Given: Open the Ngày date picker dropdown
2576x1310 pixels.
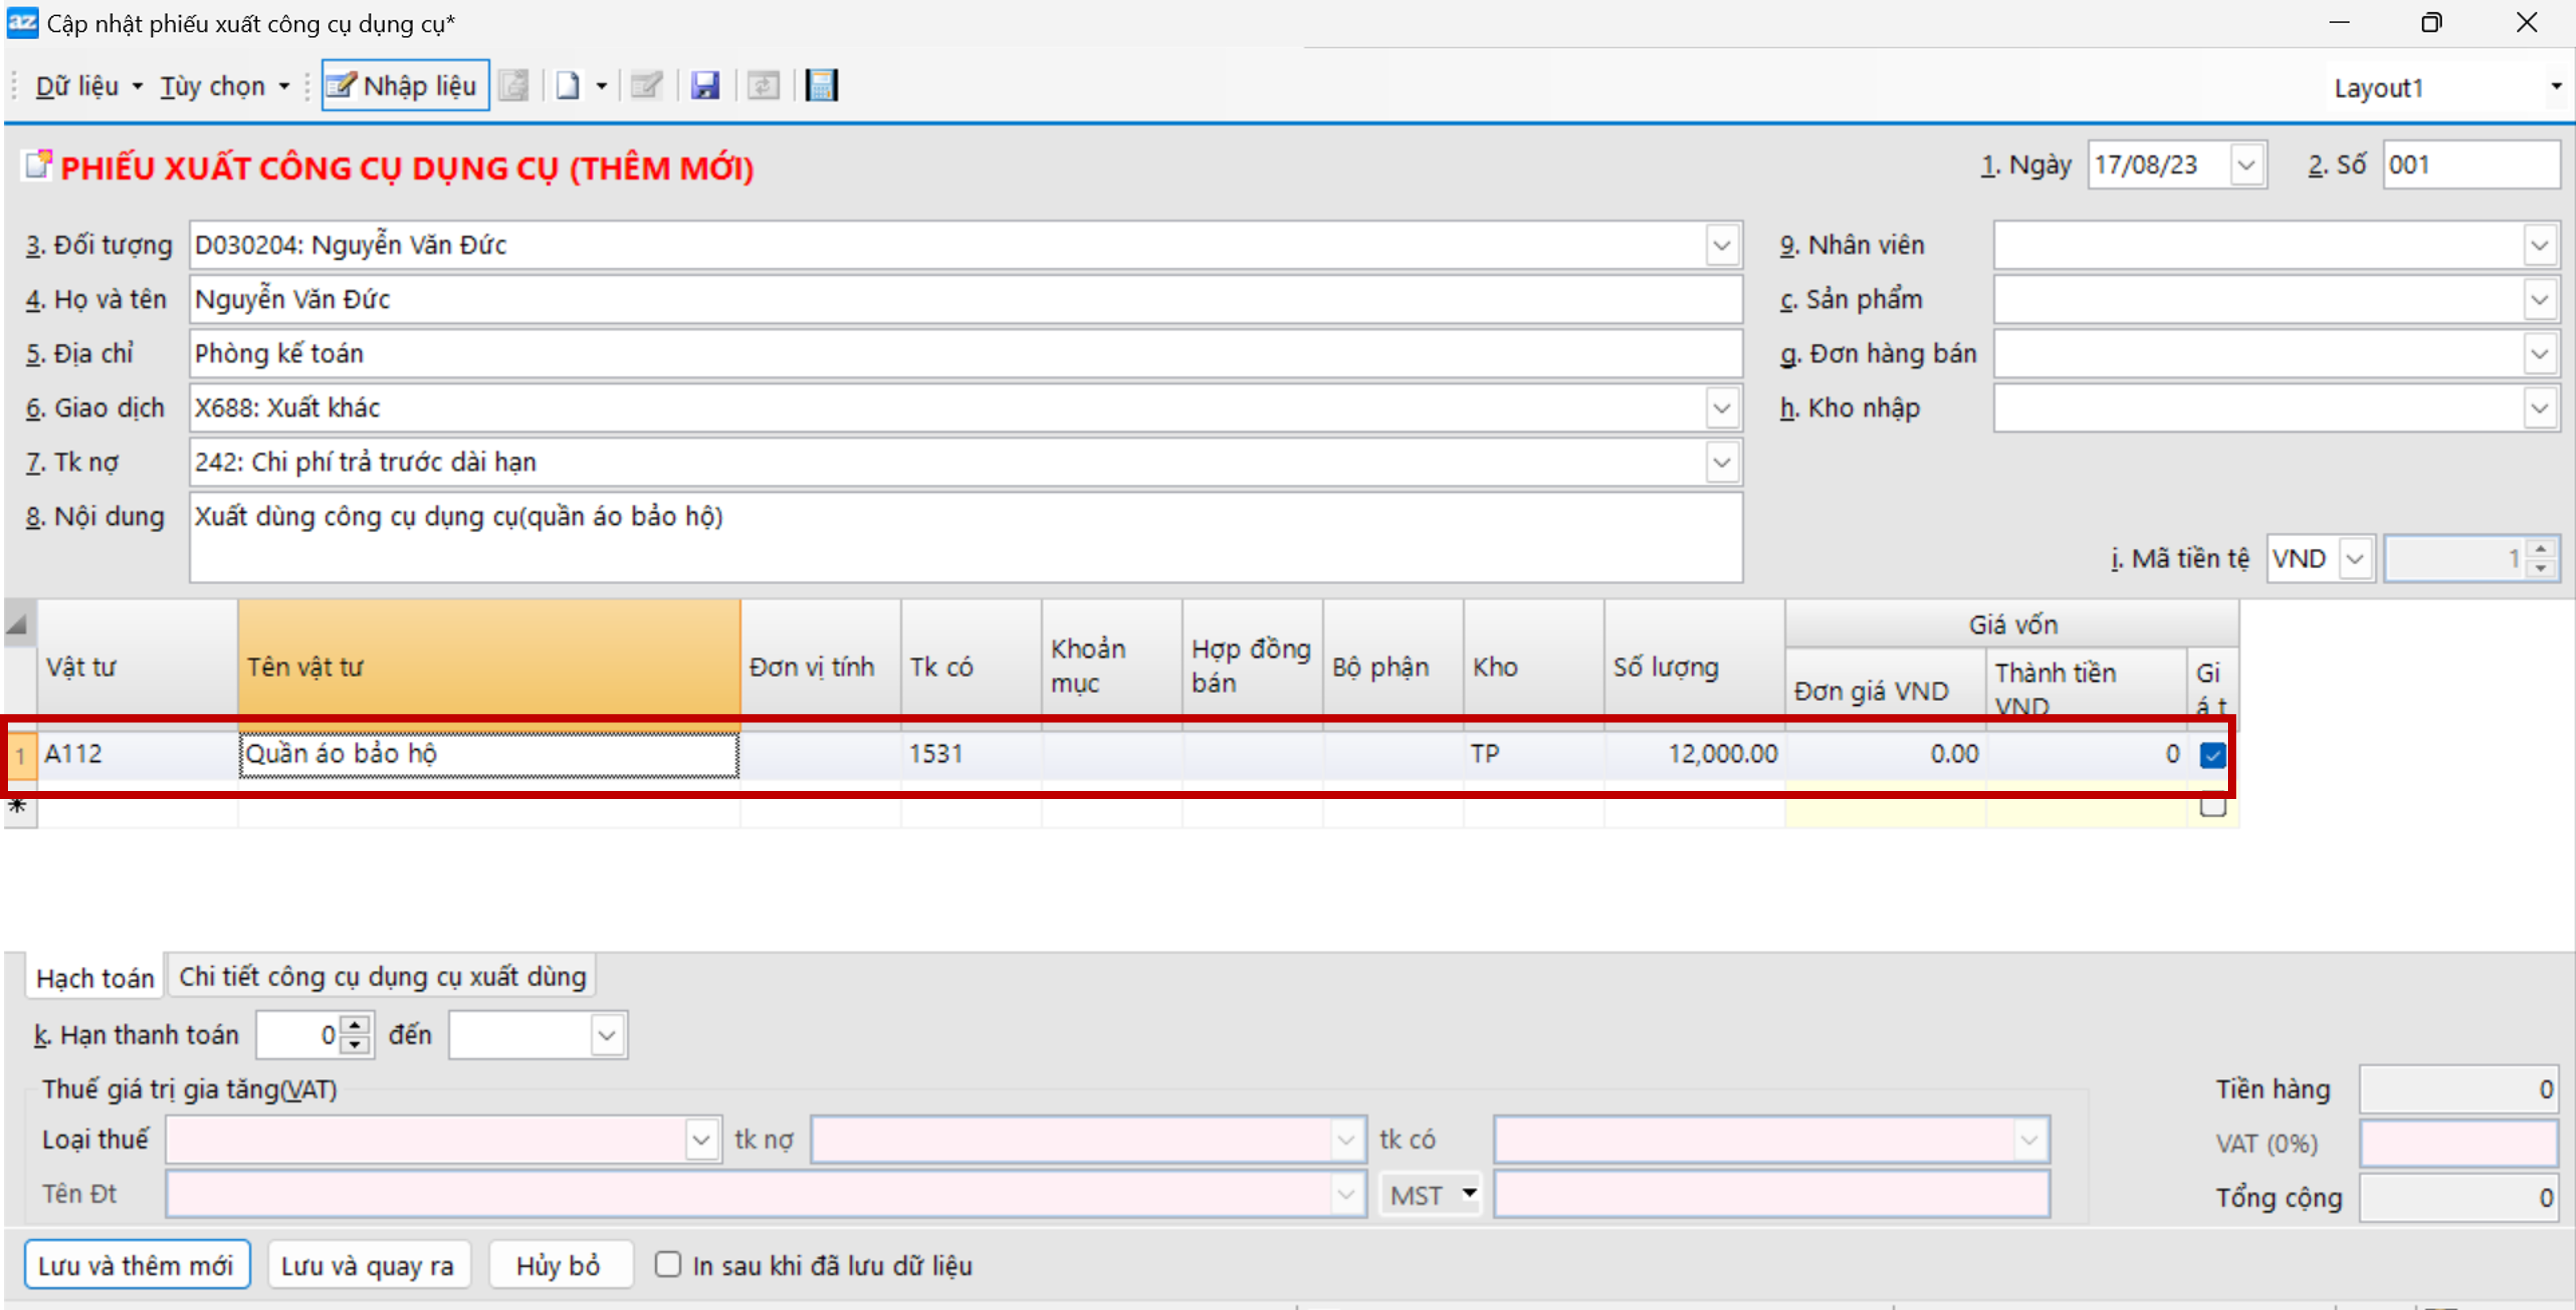Looking at the screenshot, I should [x=2246, y=165].
